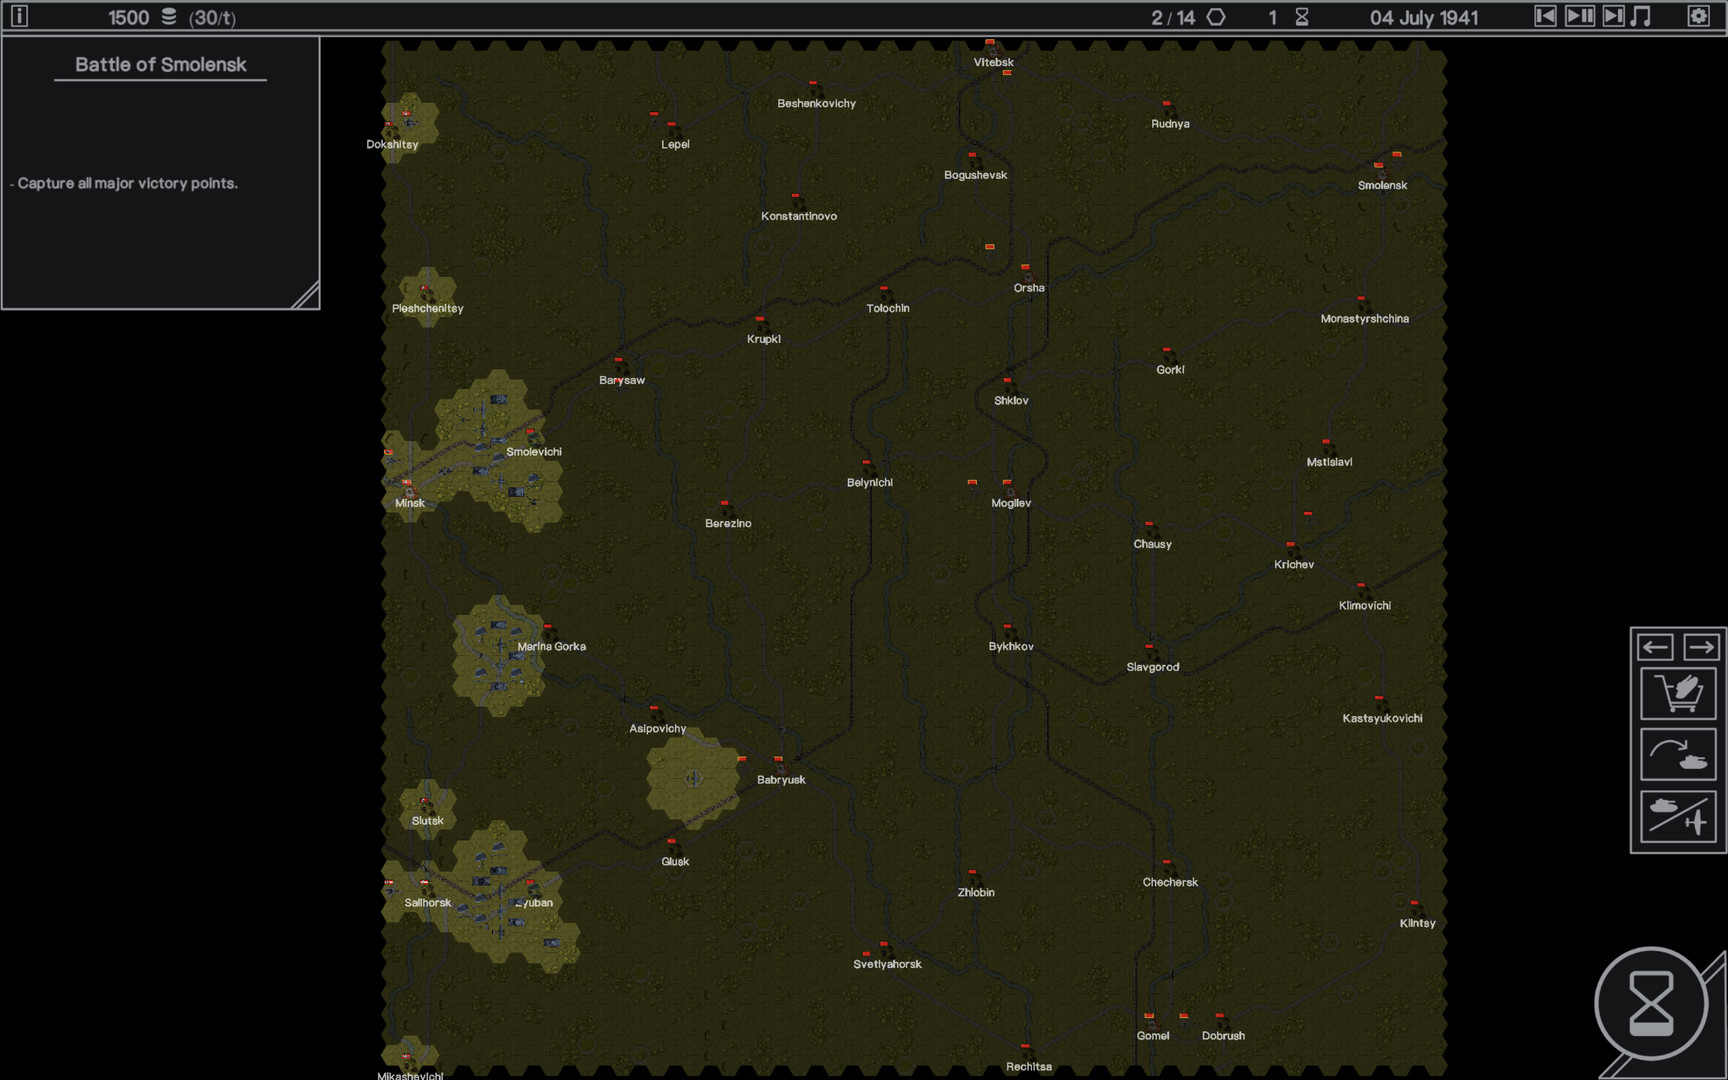
Task: Select the Minsk city hex
Action: point(409,489)
